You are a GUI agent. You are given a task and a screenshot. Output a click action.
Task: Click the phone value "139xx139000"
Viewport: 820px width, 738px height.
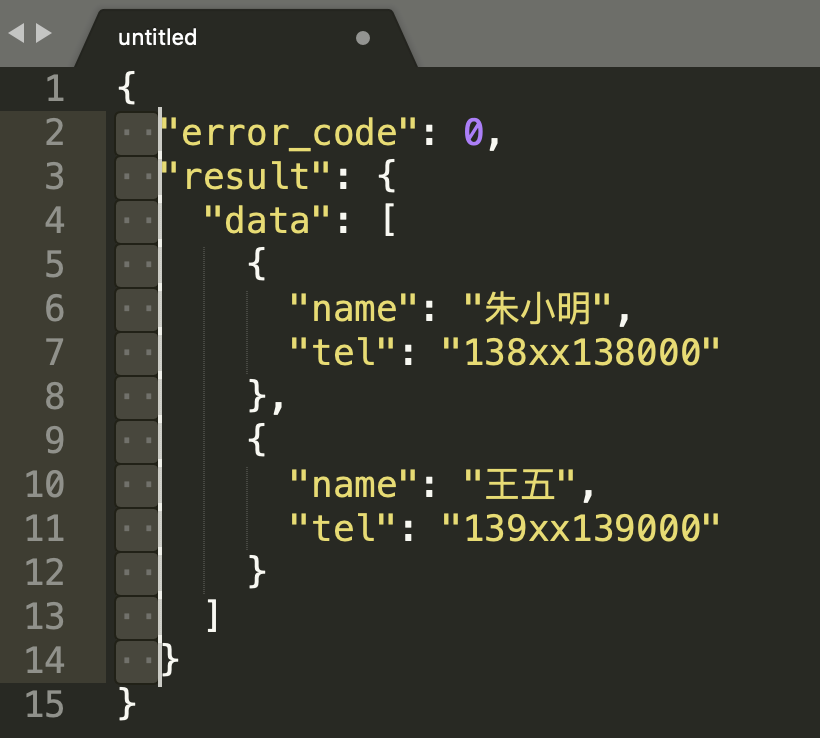[581, 529]
